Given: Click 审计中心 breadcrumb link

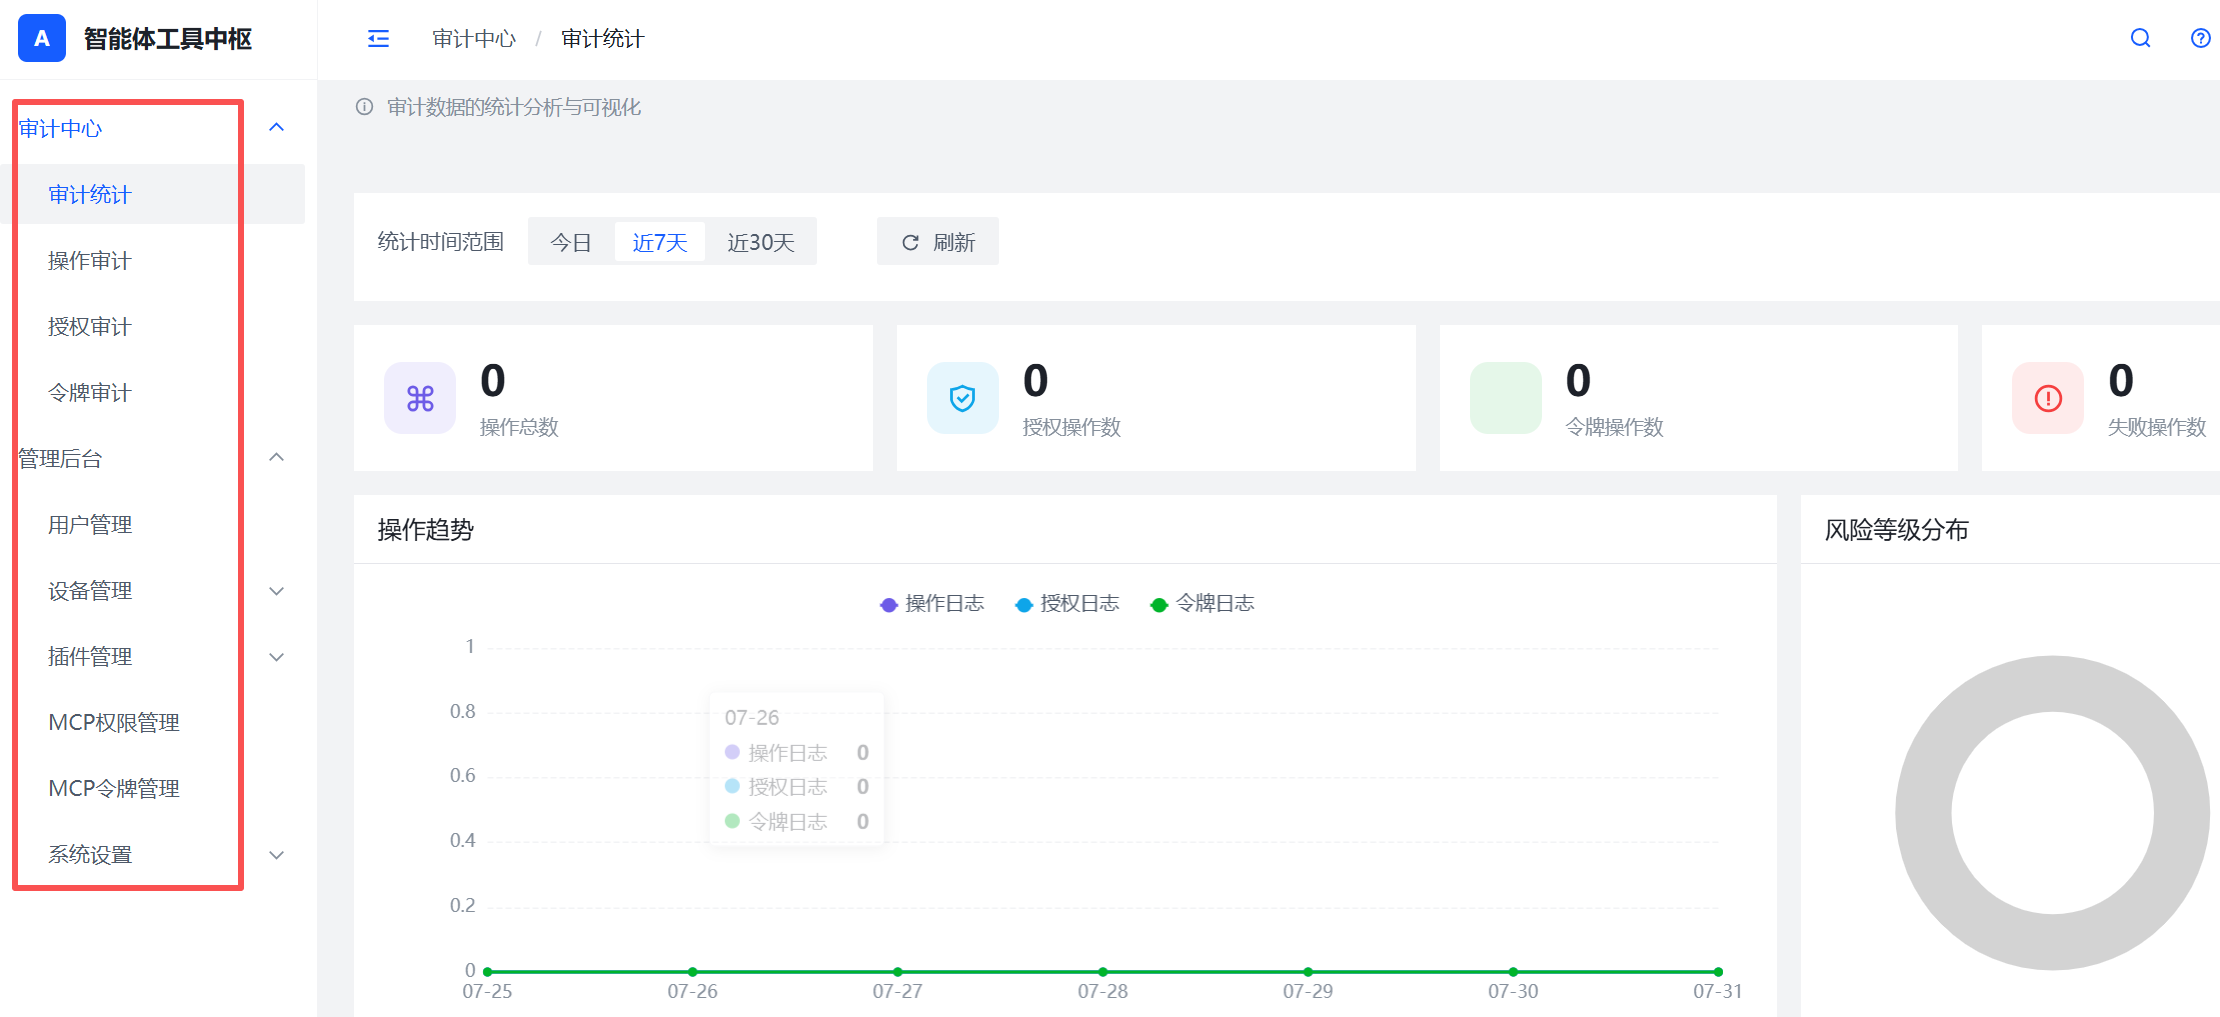Looking at the screenshot, I should pyautogui.click(x=474, y=38).
